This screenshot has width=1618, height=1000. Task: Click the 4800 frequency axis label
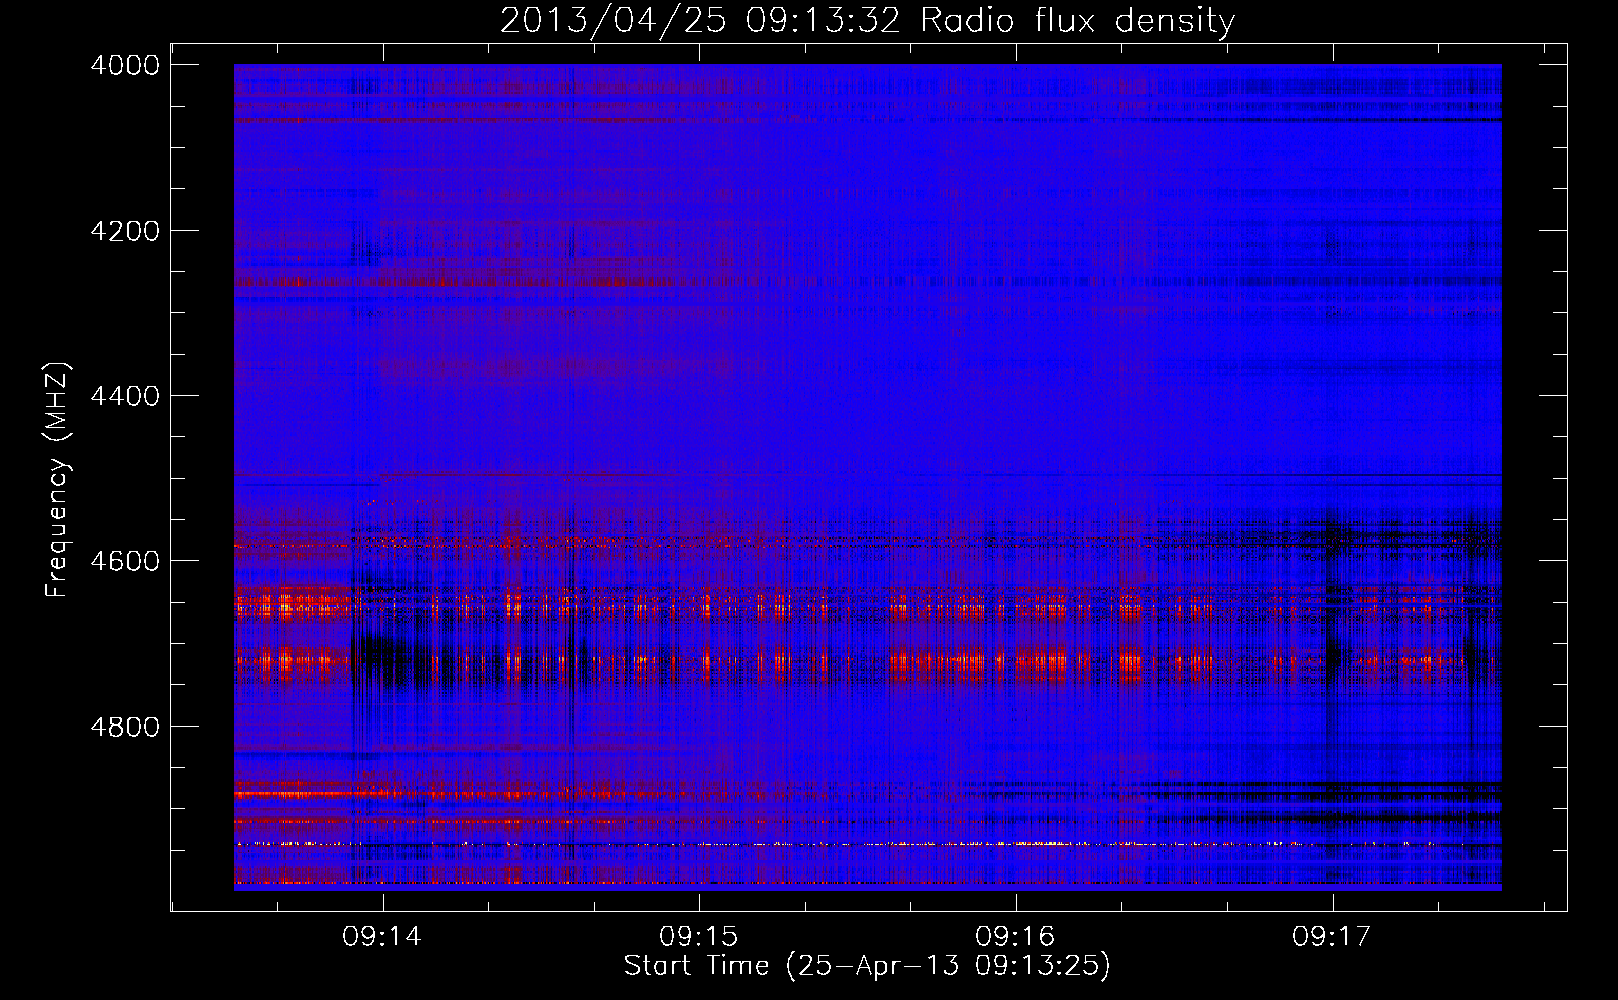click(x=125, y=727)
